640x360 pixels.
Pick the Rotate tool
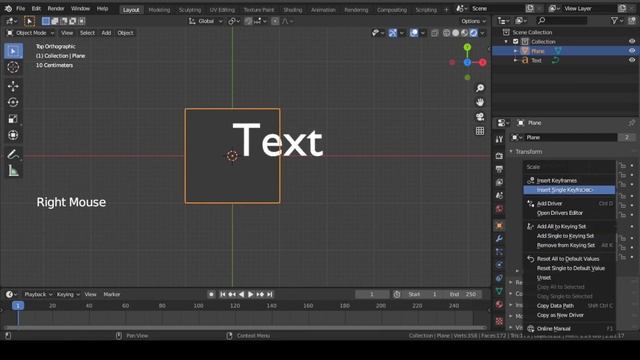pyautogui.click(x=13, y=102)
